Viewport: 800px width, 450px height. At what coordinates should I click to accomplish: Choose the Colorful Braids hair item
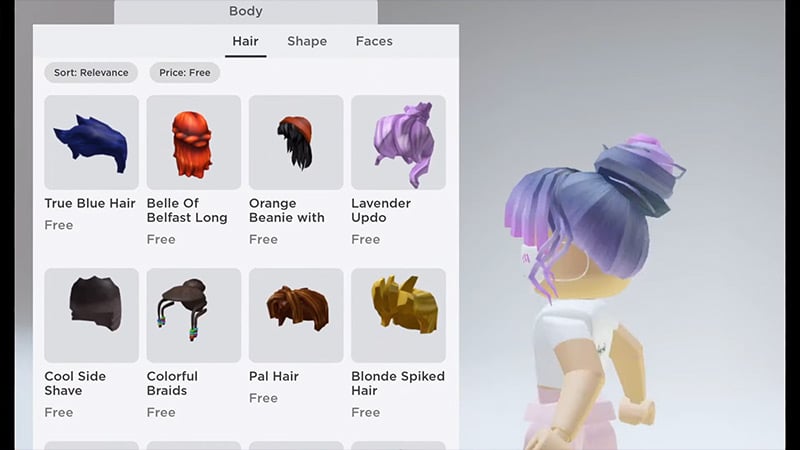coord(194,315)
